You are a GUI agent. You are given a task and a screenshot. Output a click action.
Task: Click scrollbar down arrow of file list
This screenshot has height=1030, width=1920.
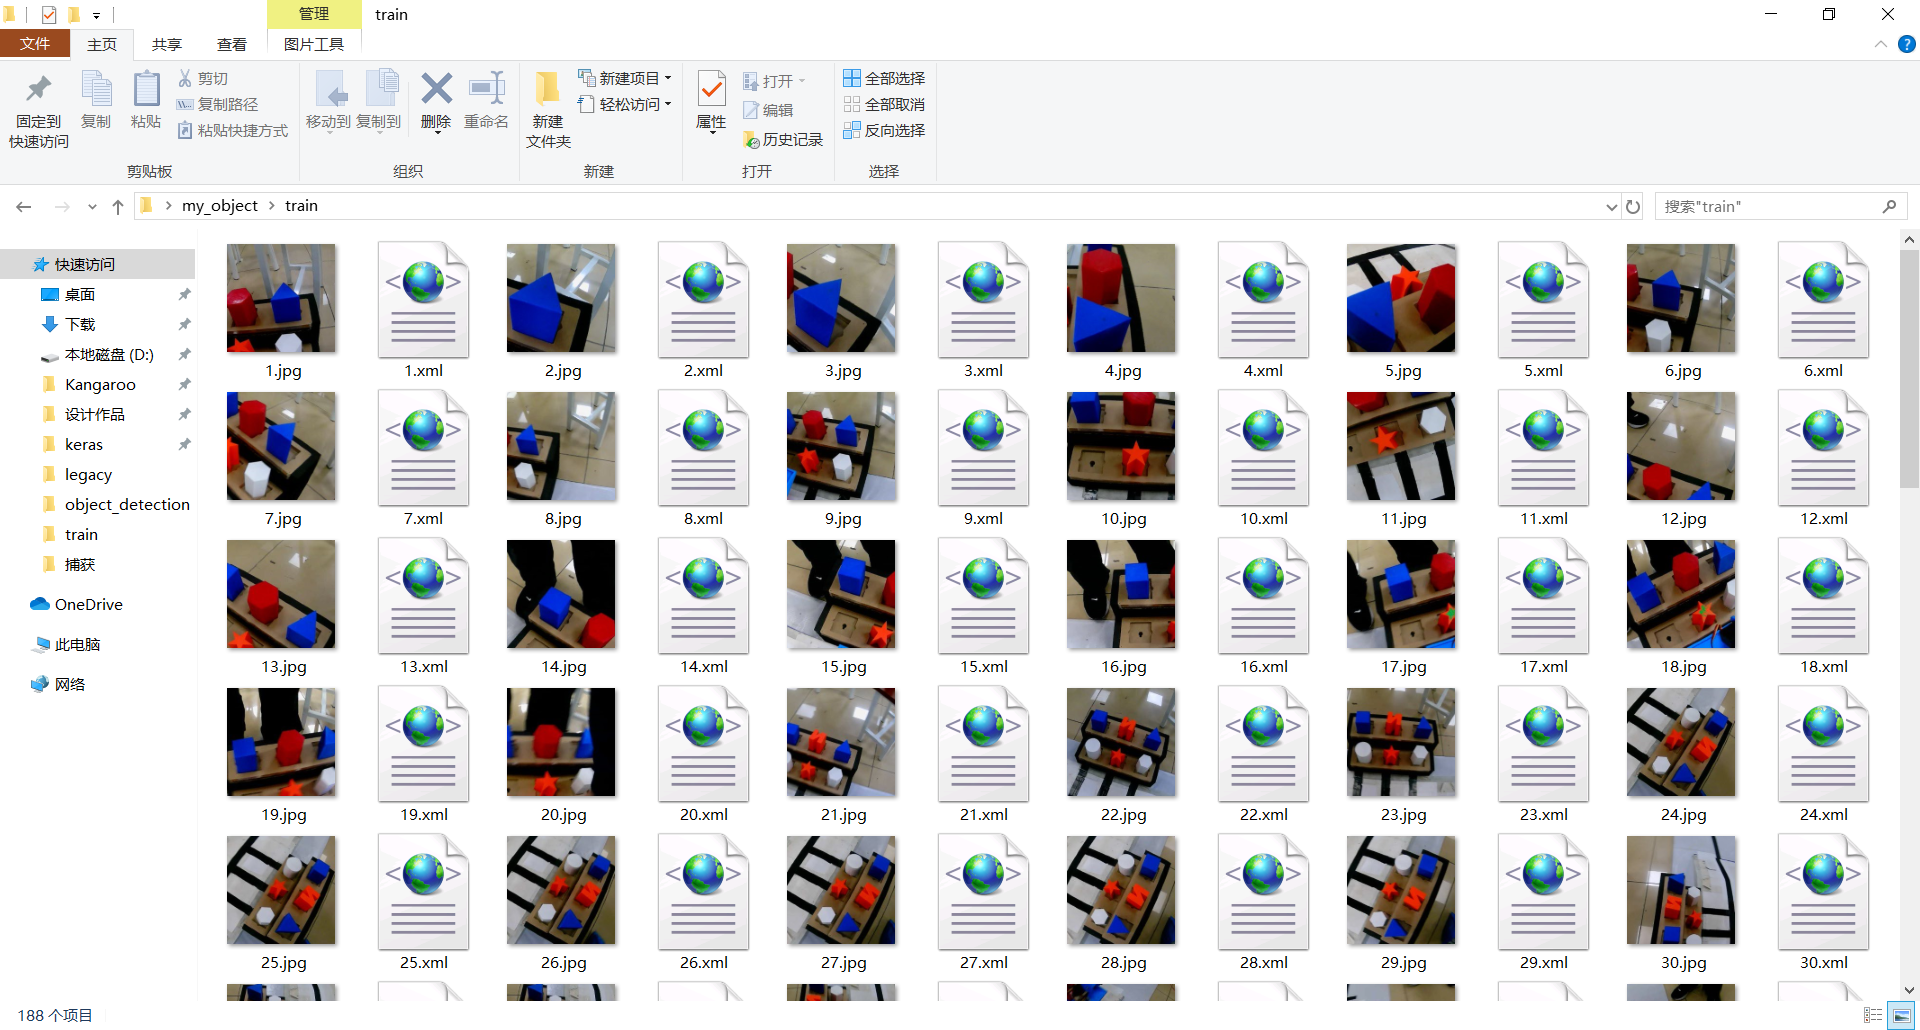[1909, 991]
